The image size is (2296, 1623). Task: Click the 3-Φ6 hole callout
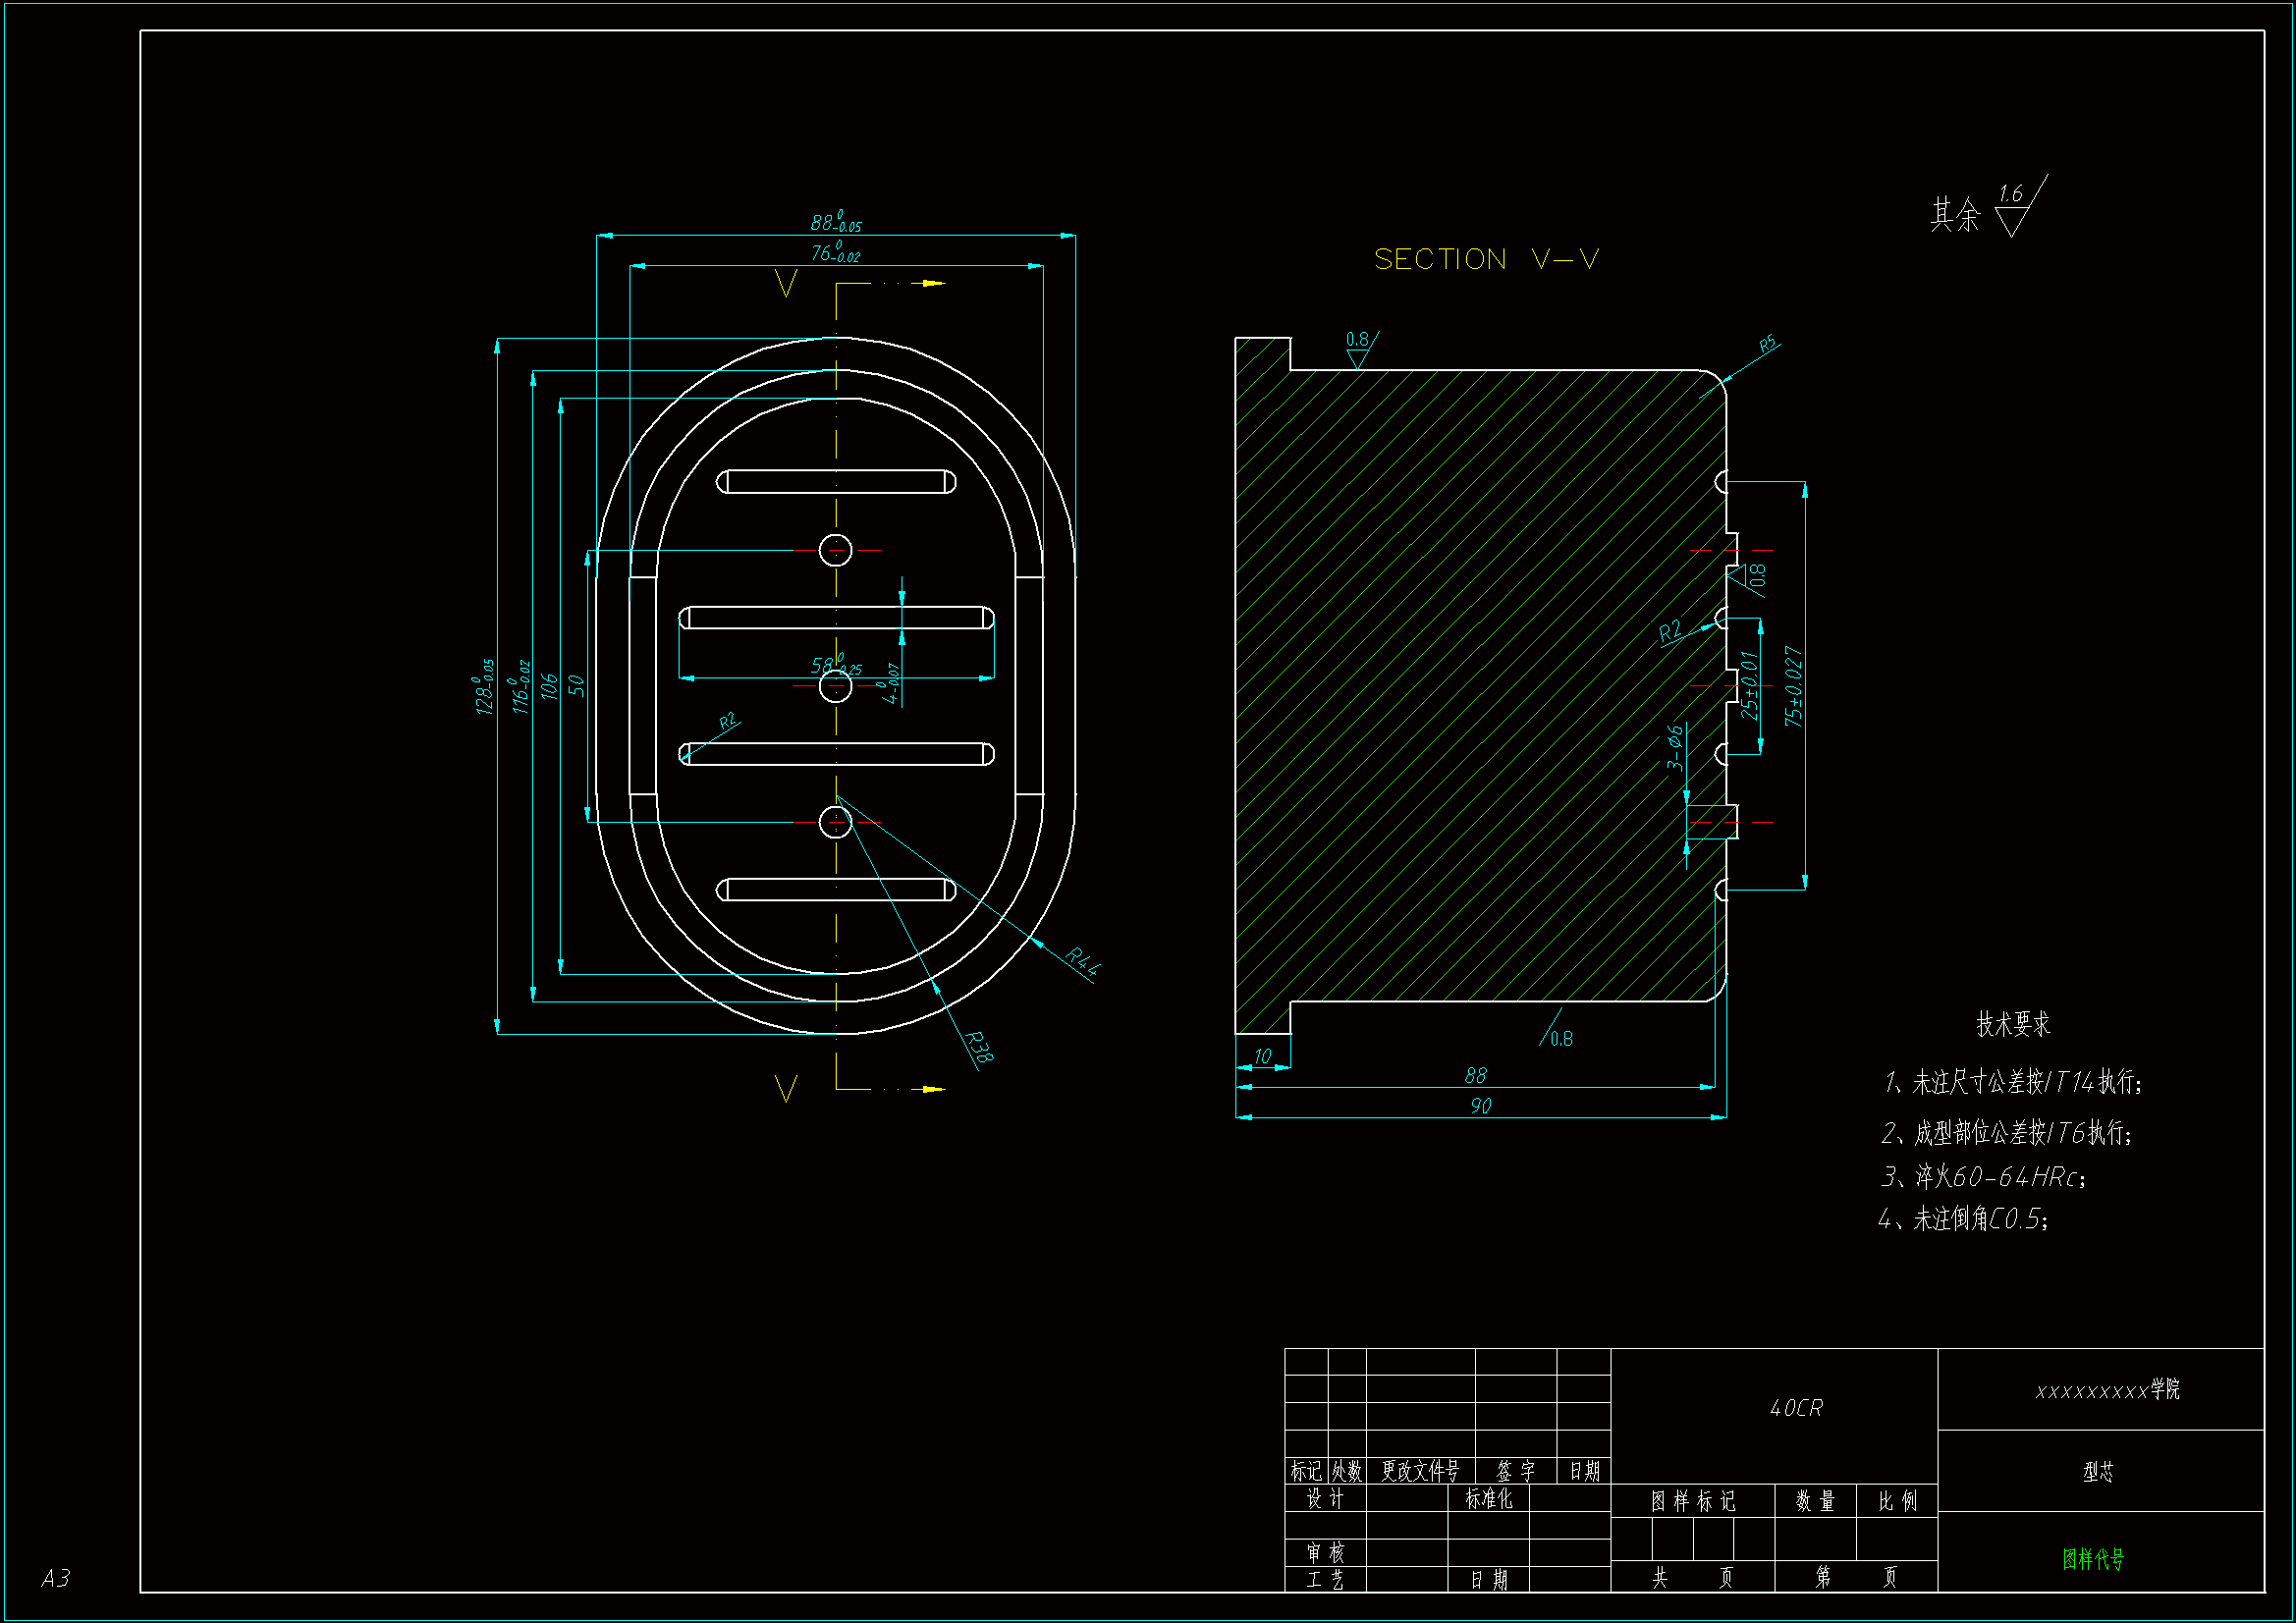[1674, 747]
